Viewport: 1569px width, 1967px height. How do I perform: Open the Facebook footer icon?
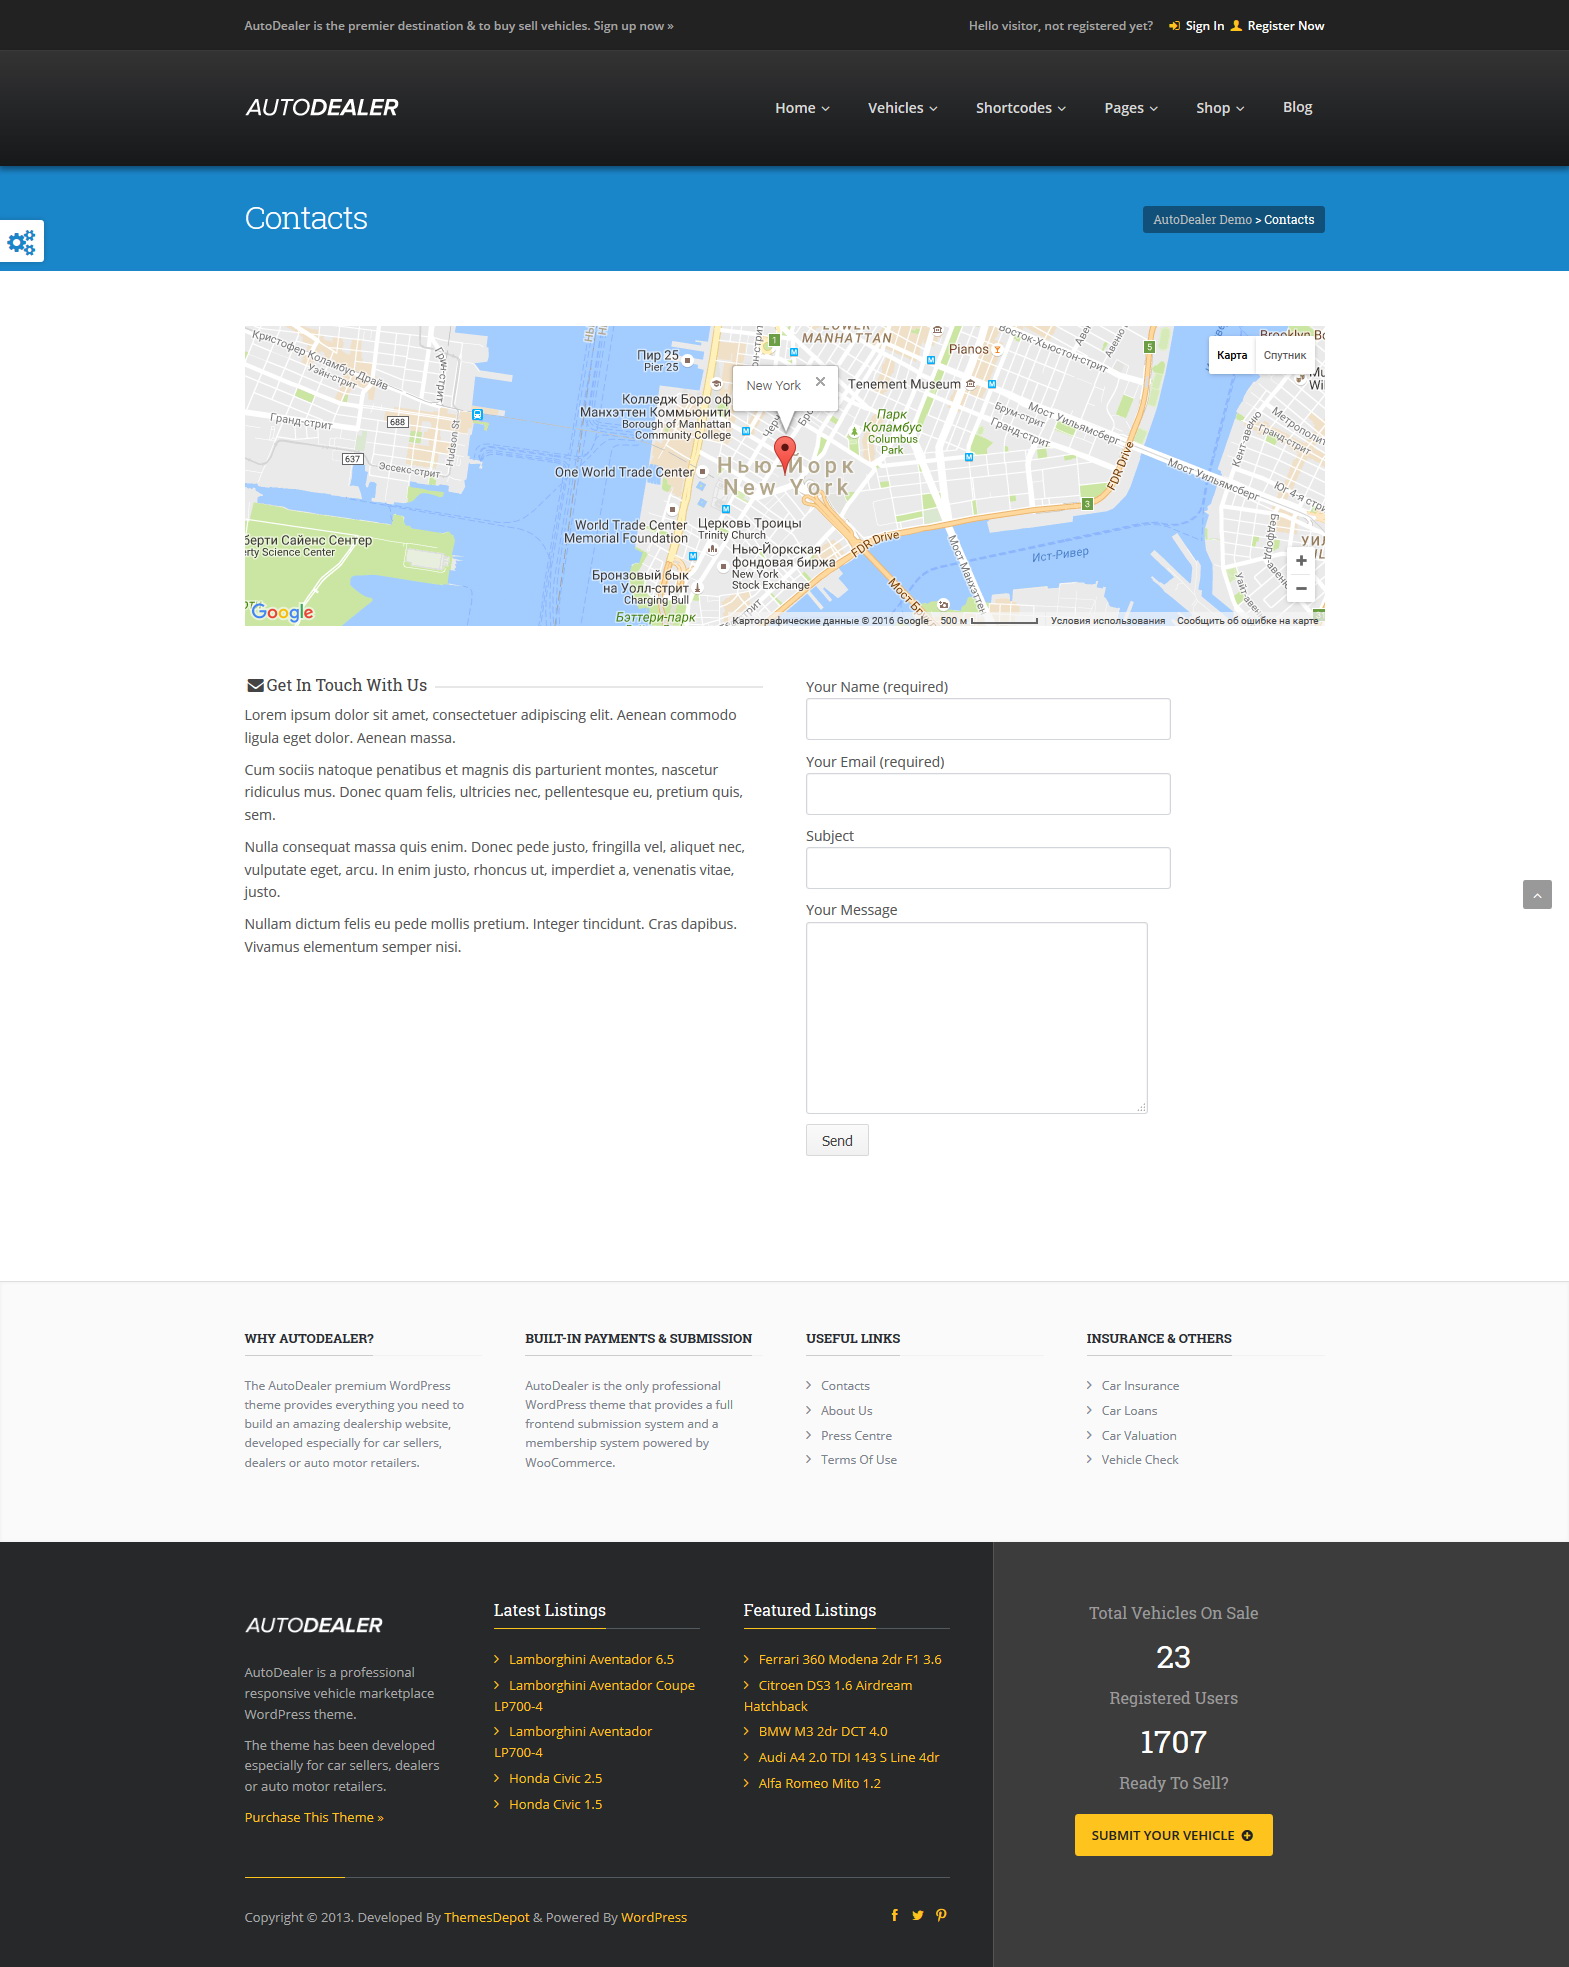pyautogui.click(x=894, y=1915)
